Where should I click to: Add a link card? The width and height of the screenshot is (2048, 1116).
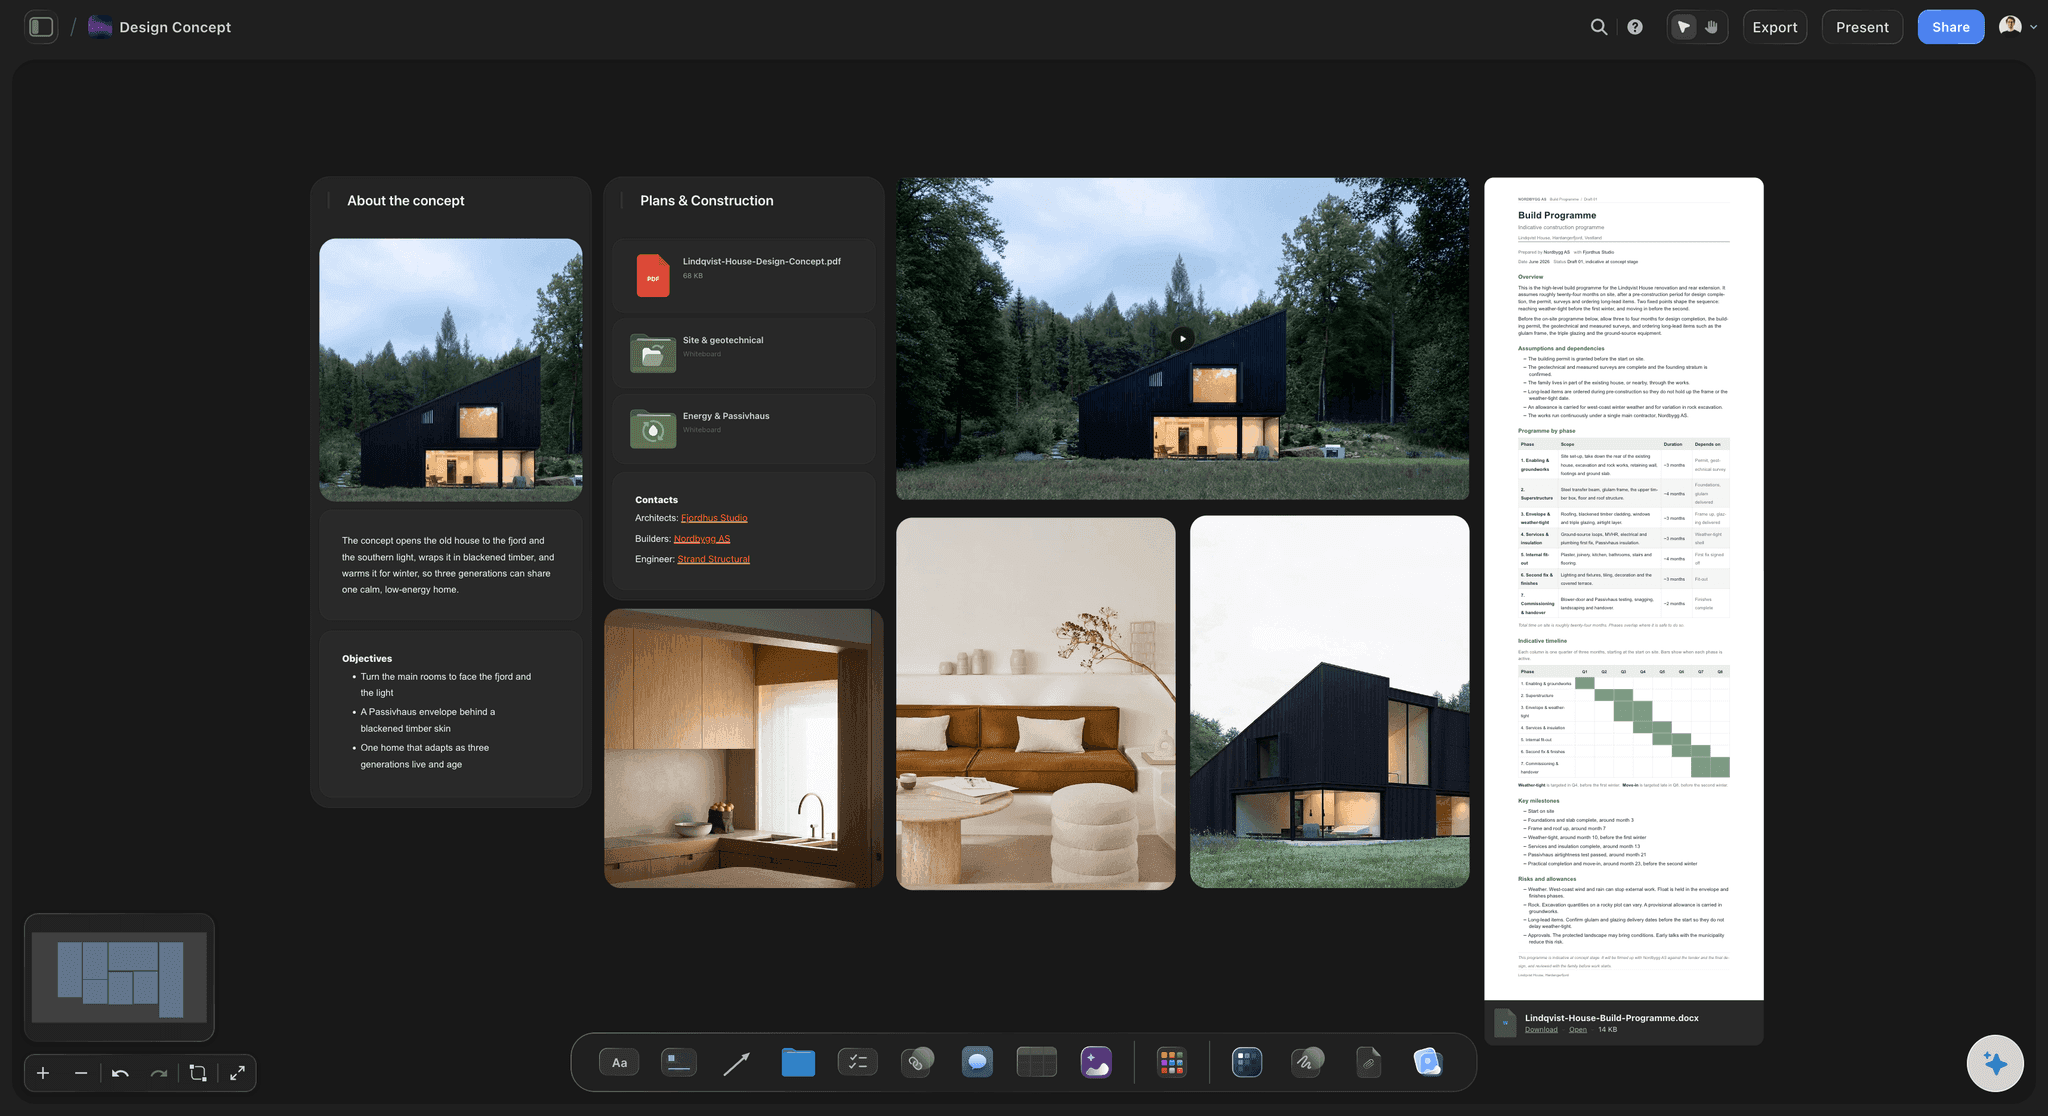pos(917,1062)
